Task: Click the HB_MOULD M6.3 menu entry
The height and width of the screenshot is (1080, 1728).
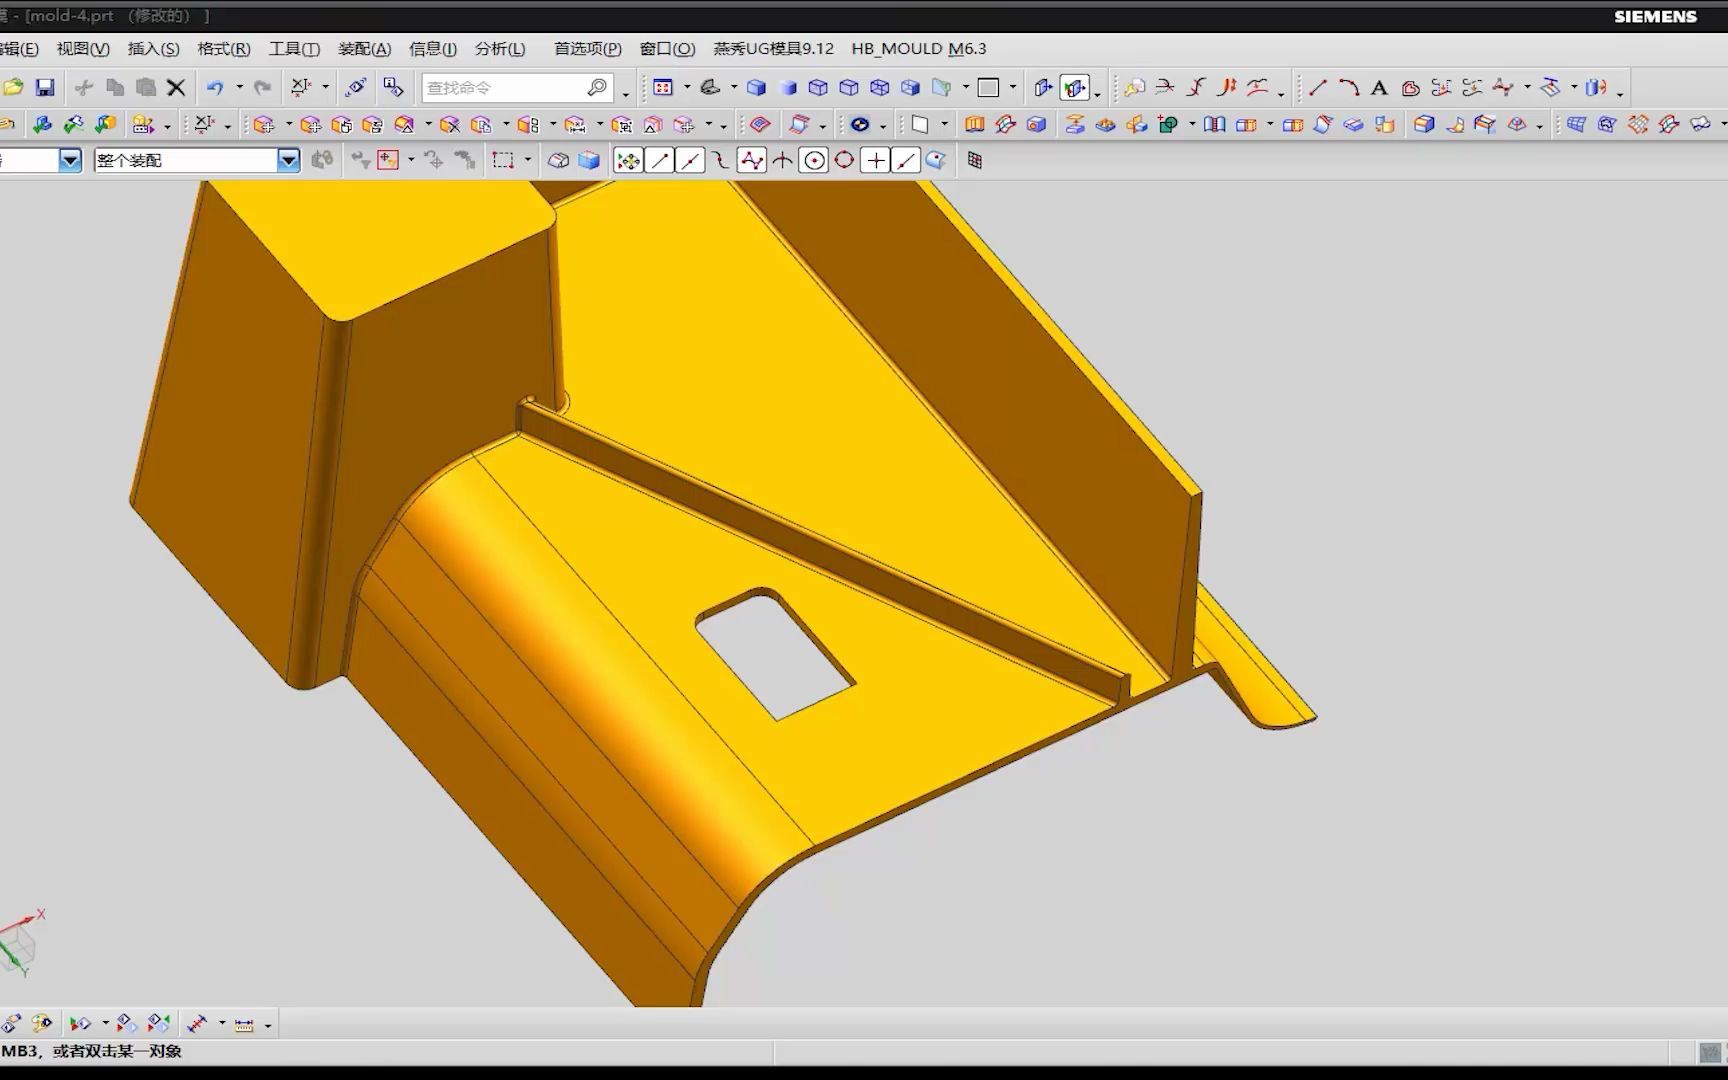Action: [x=918, y=48]
